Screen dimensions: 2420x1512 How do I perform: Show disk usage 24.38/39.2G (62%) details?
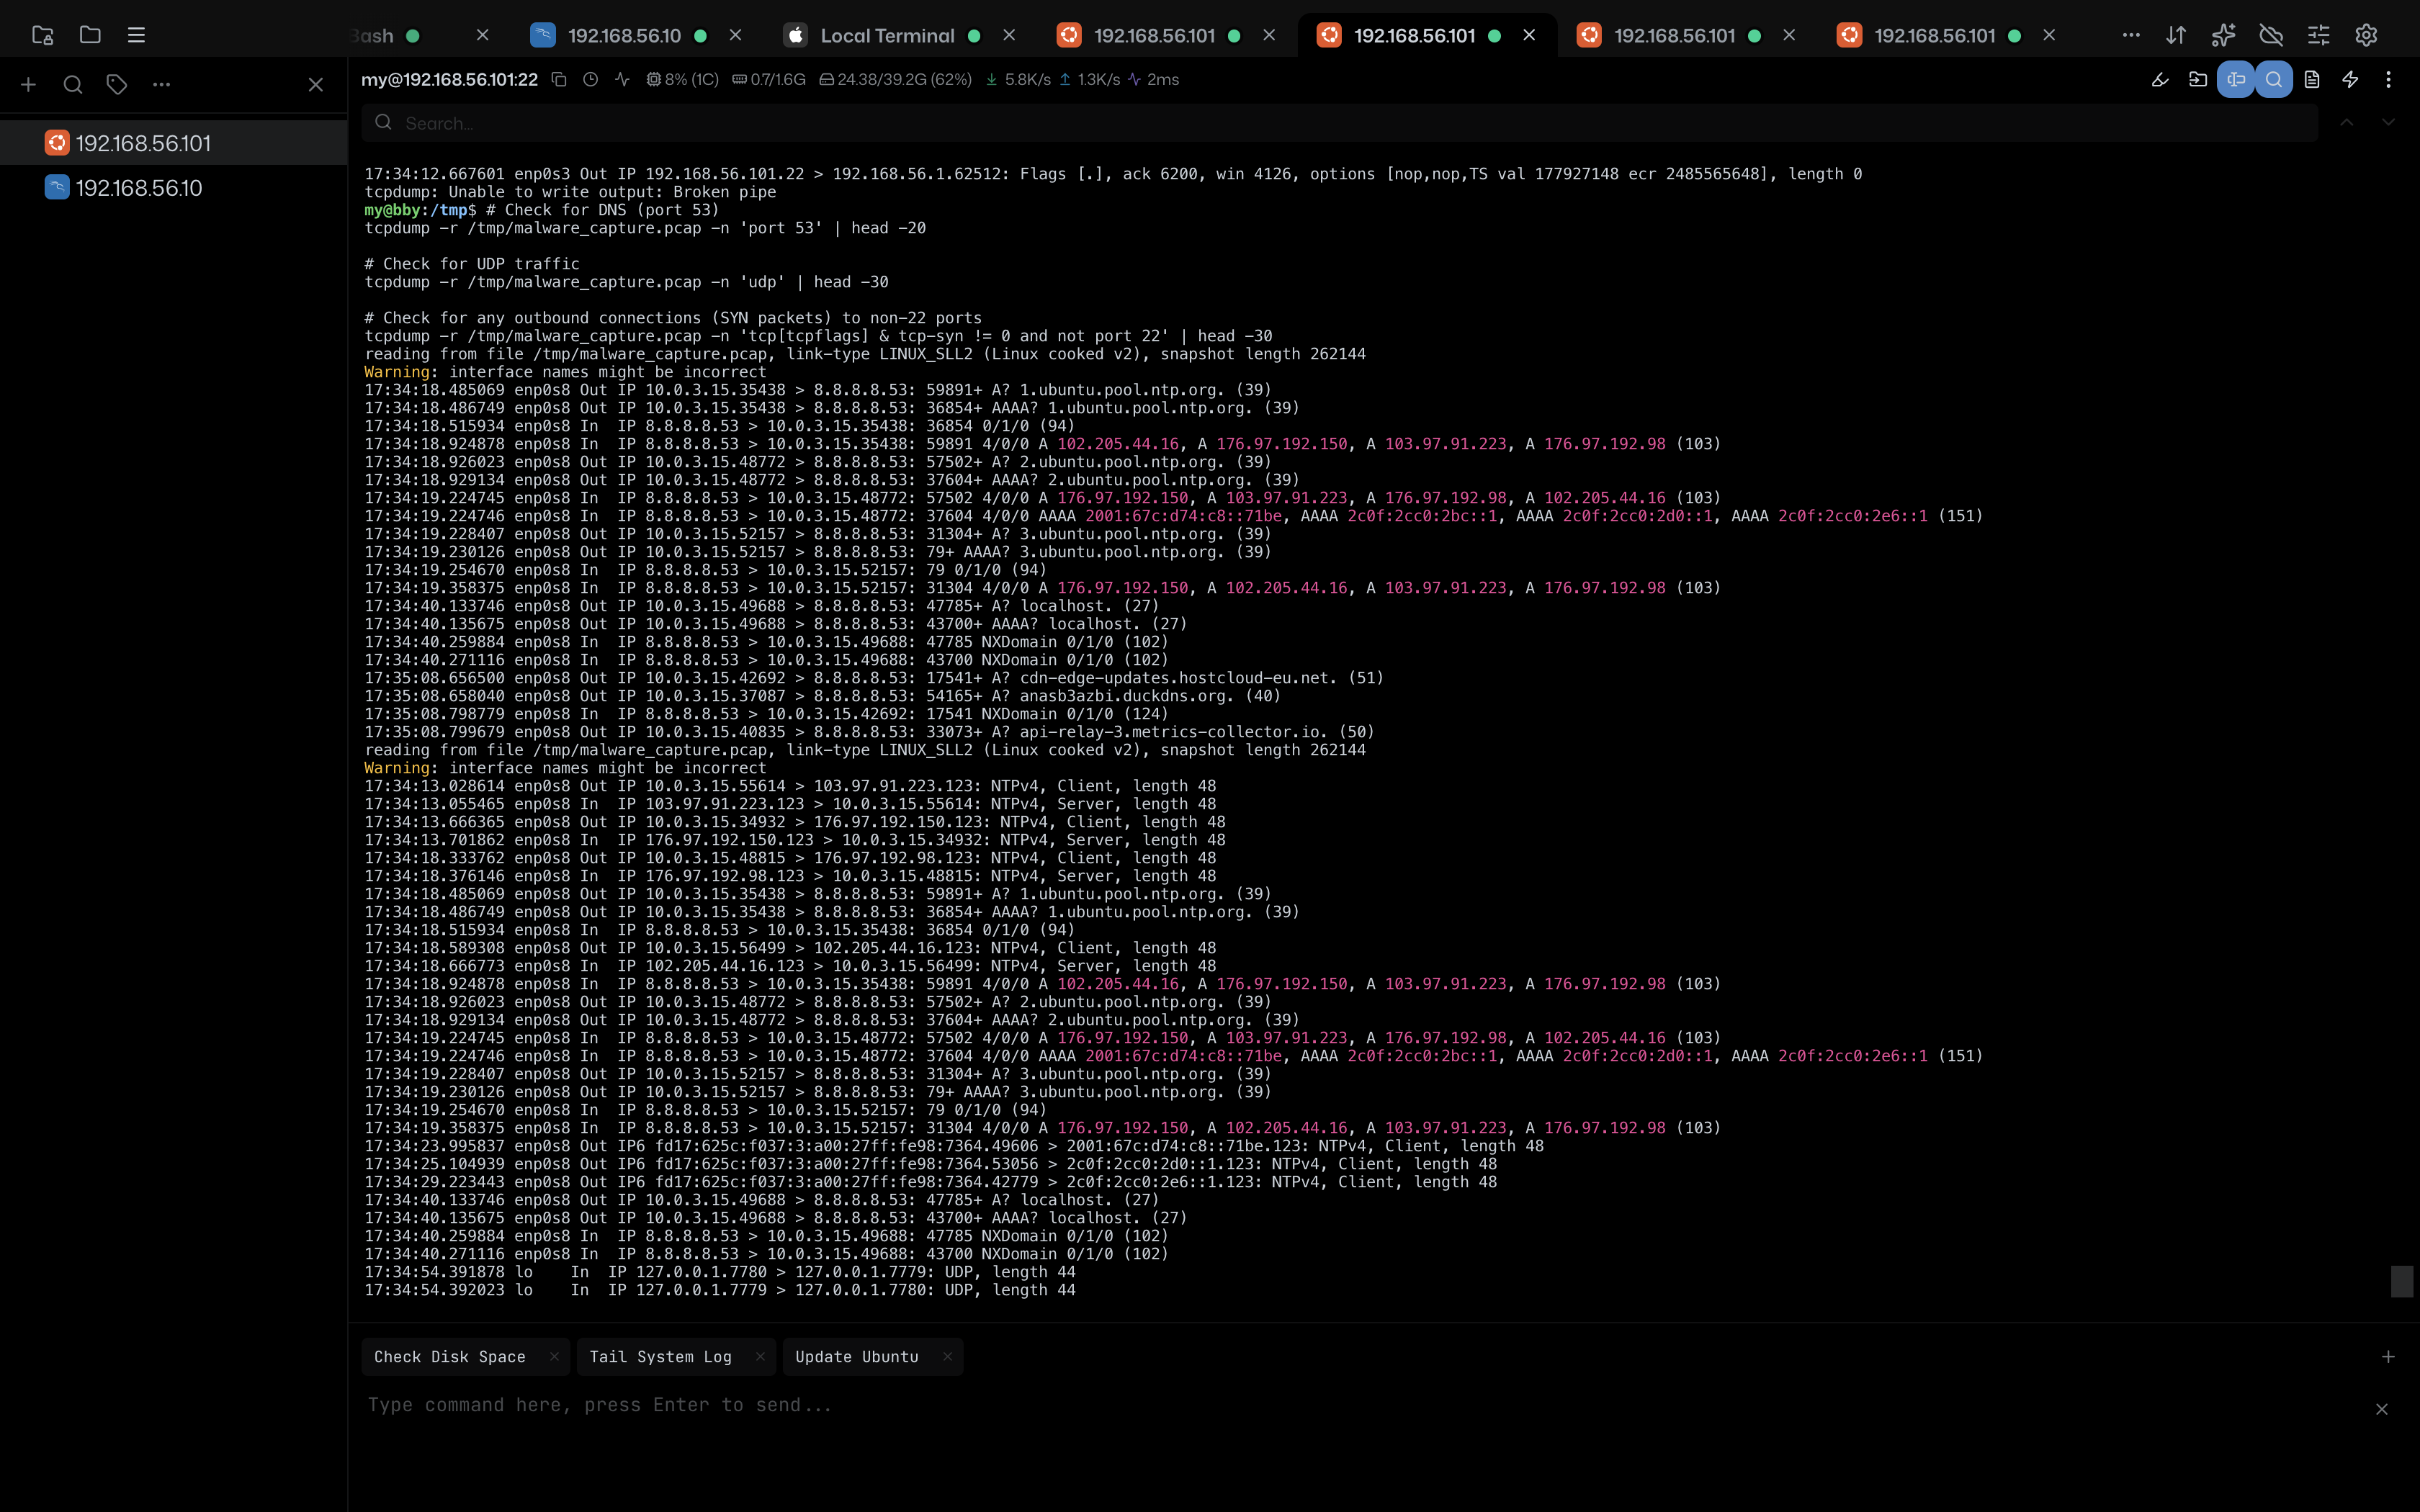[x=895, y=79]
